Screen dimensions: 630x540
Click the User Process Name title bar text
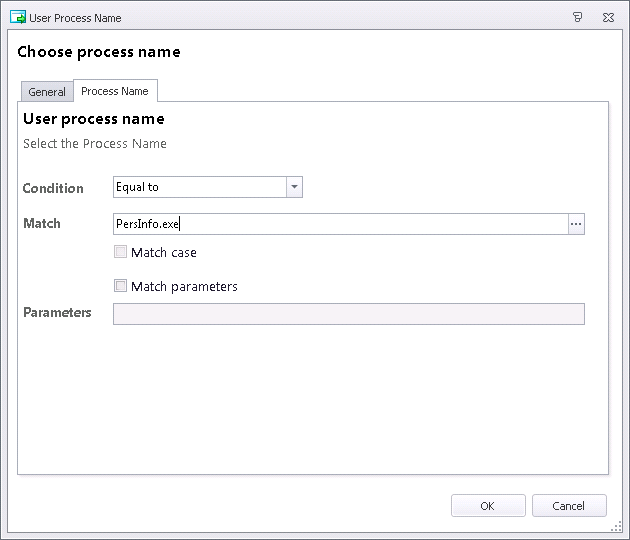click(75, 18)
